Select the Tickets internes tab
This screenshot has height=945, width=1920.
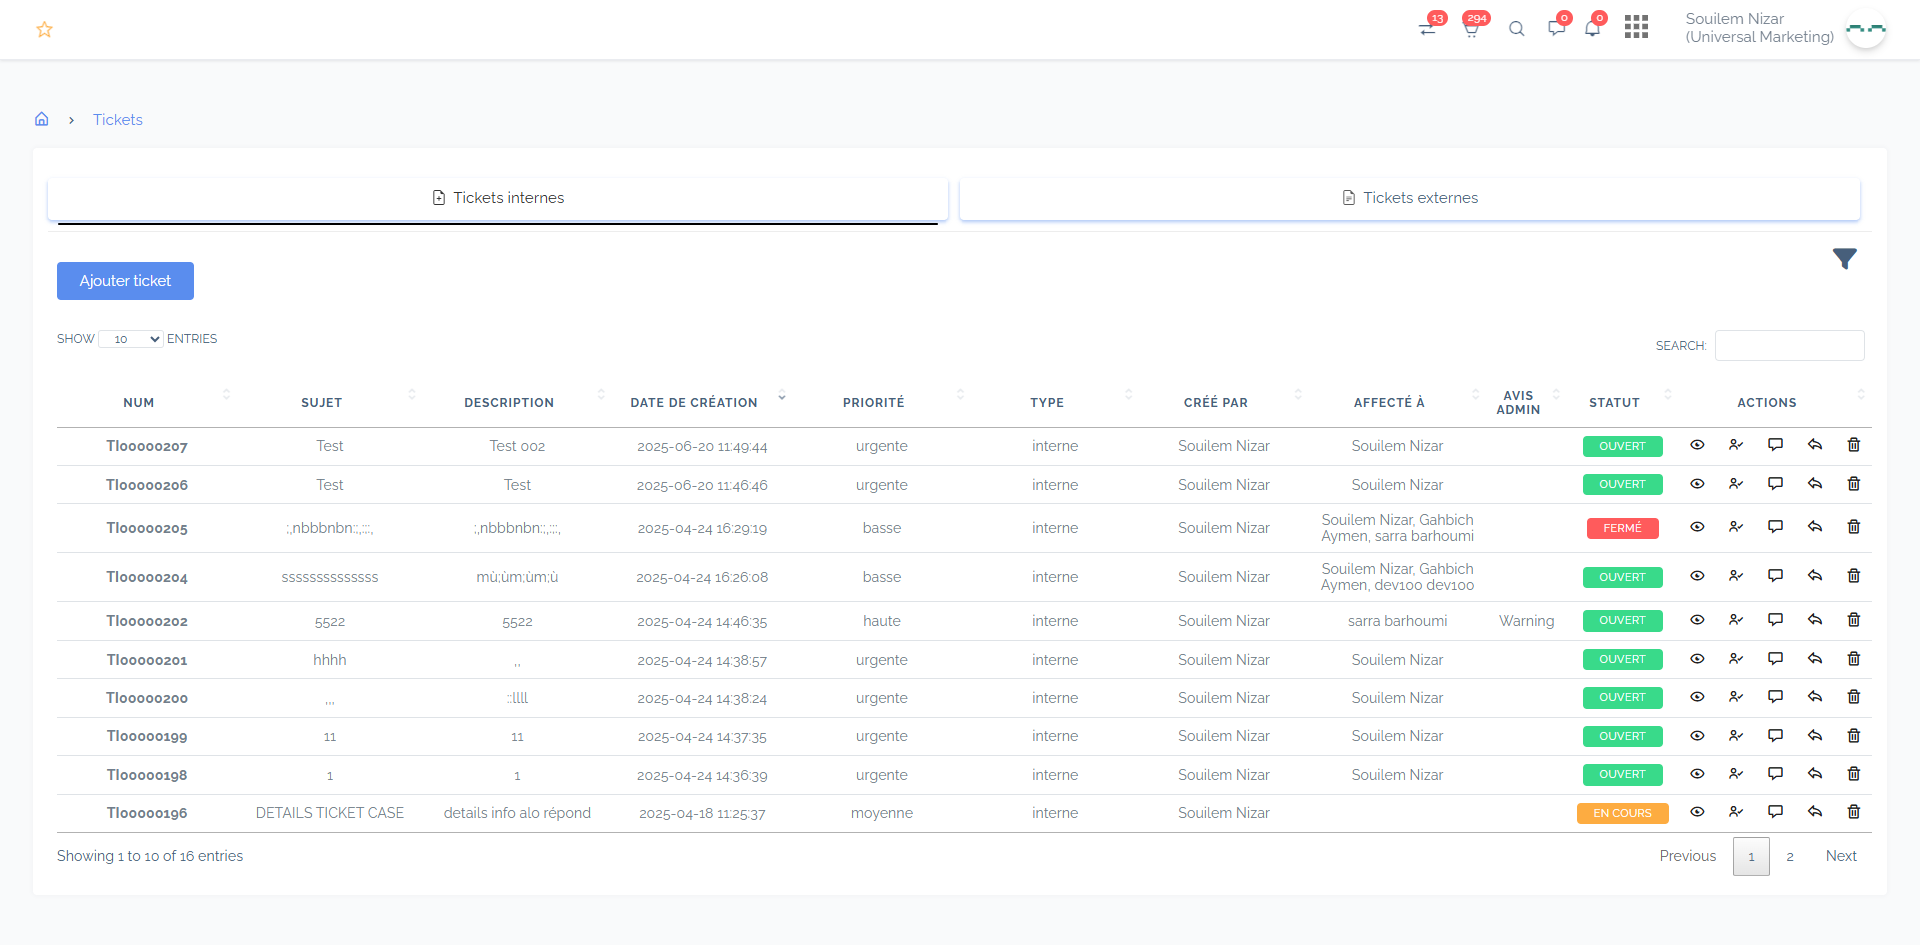(498, 198)
